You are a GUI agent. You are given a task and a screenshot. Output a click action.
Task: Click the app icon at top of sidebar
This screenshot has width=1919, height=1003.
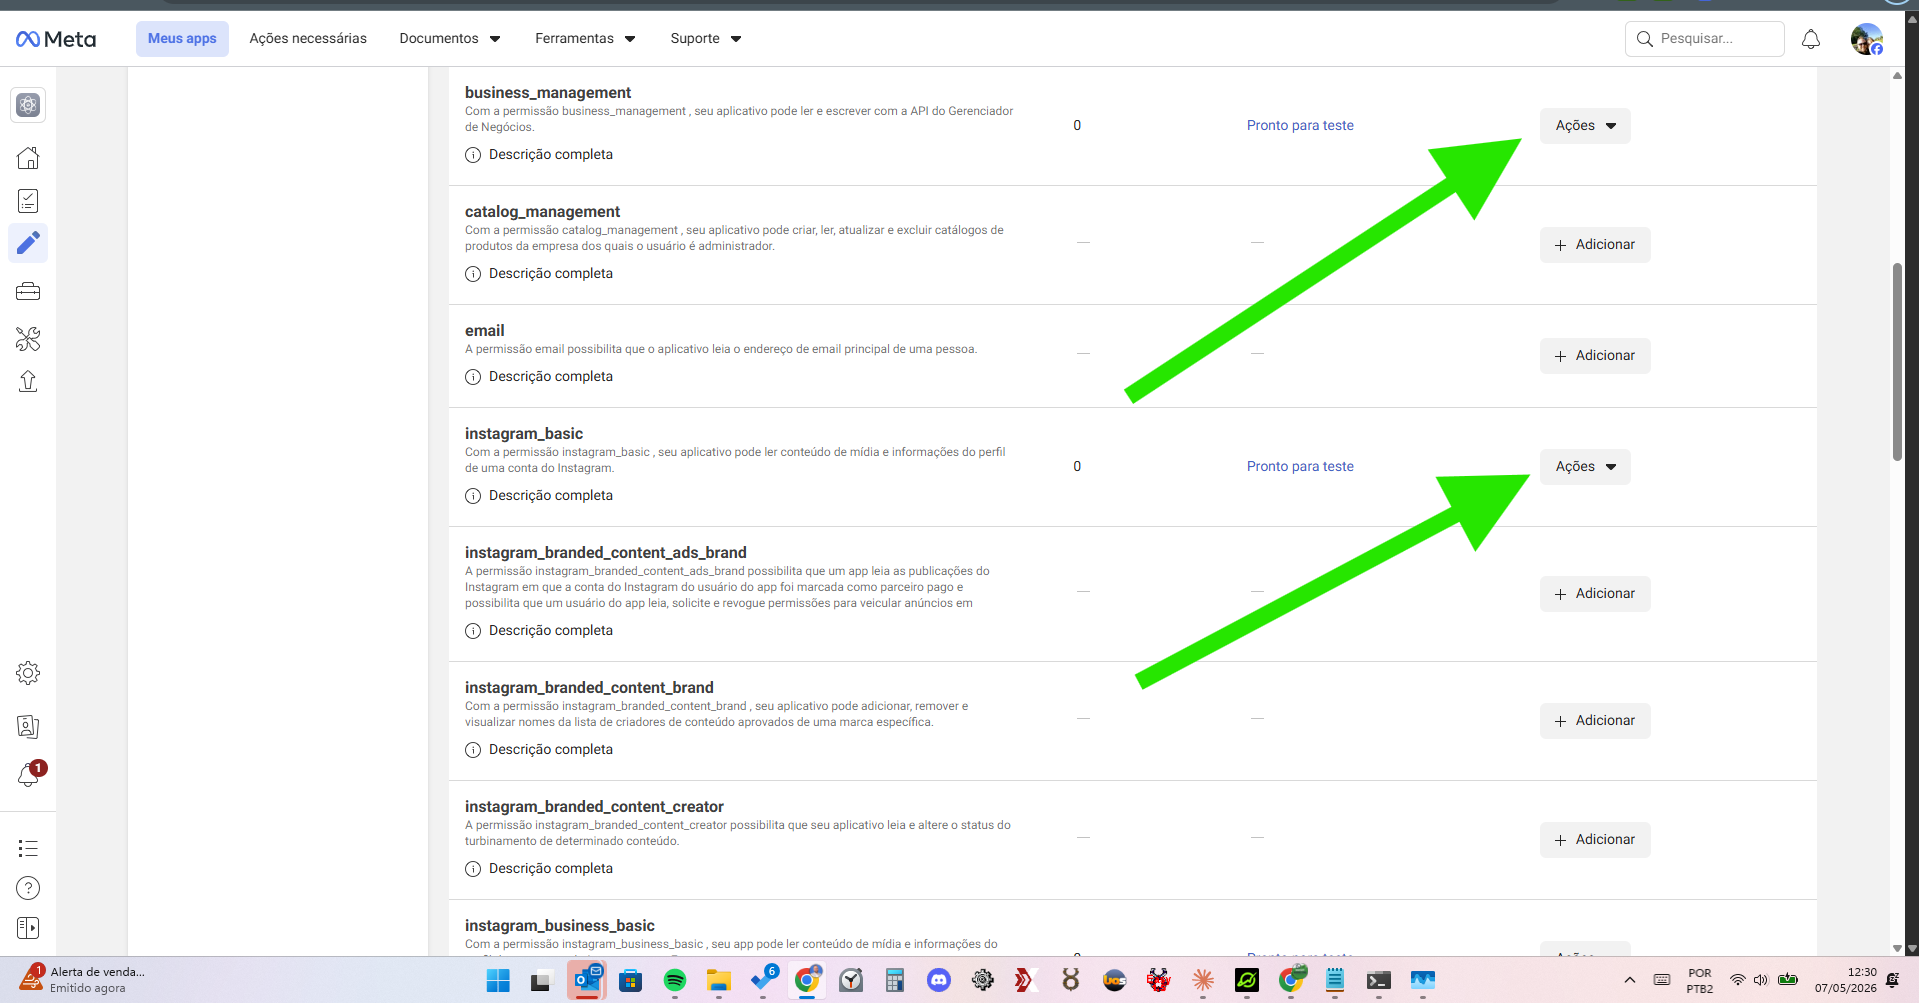click(28, 105)
